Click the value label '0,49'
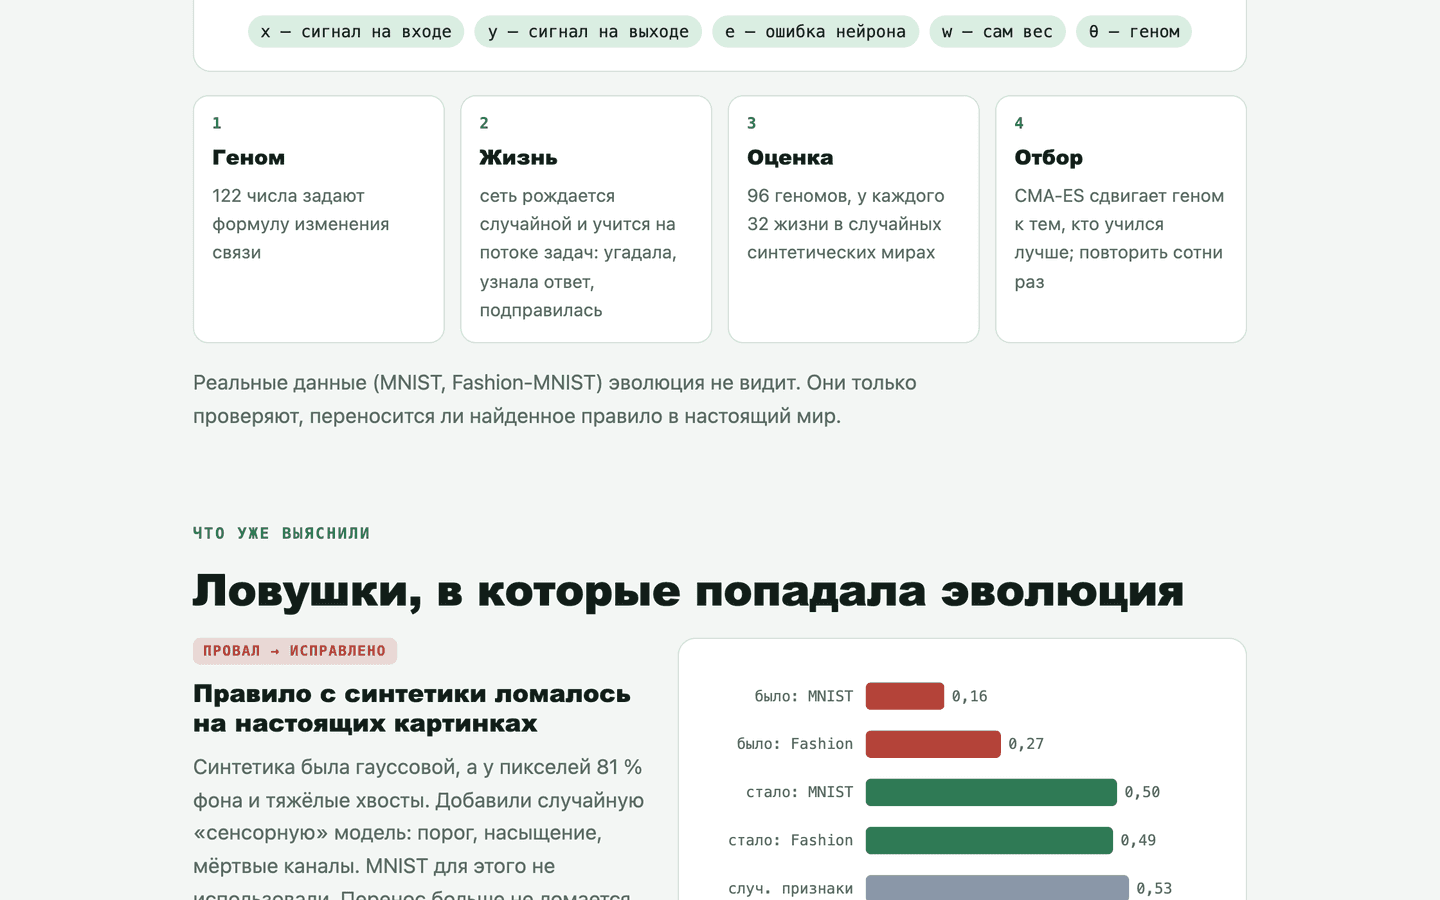The height and width of the screenshot is (900, 1440). pyautogui.click(x=1138, y=840)
